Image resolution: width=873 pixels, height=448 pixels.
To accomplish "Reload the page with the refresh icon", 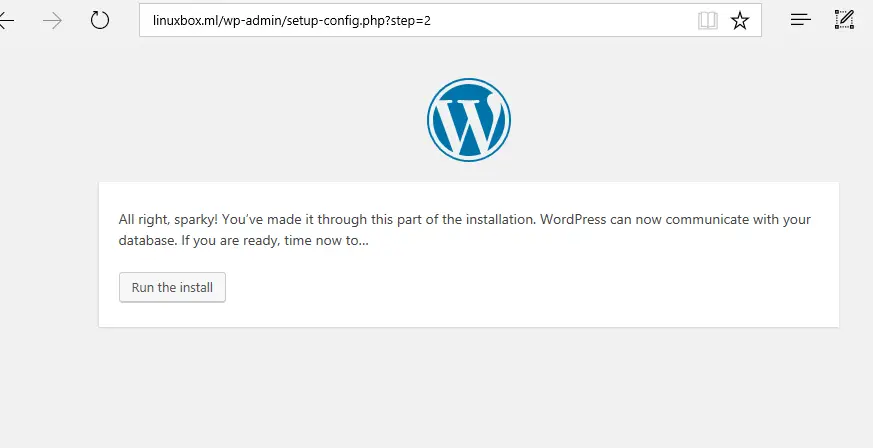I will click(100, 21).
